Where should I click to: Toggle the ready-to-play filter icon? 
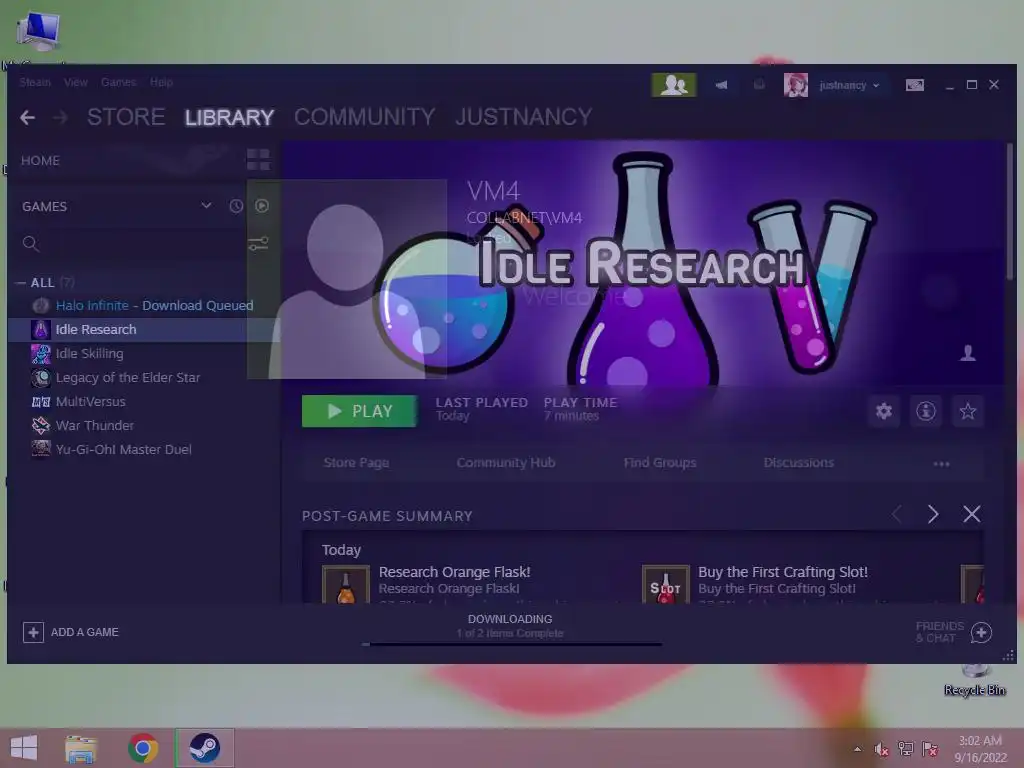[262, 206]
